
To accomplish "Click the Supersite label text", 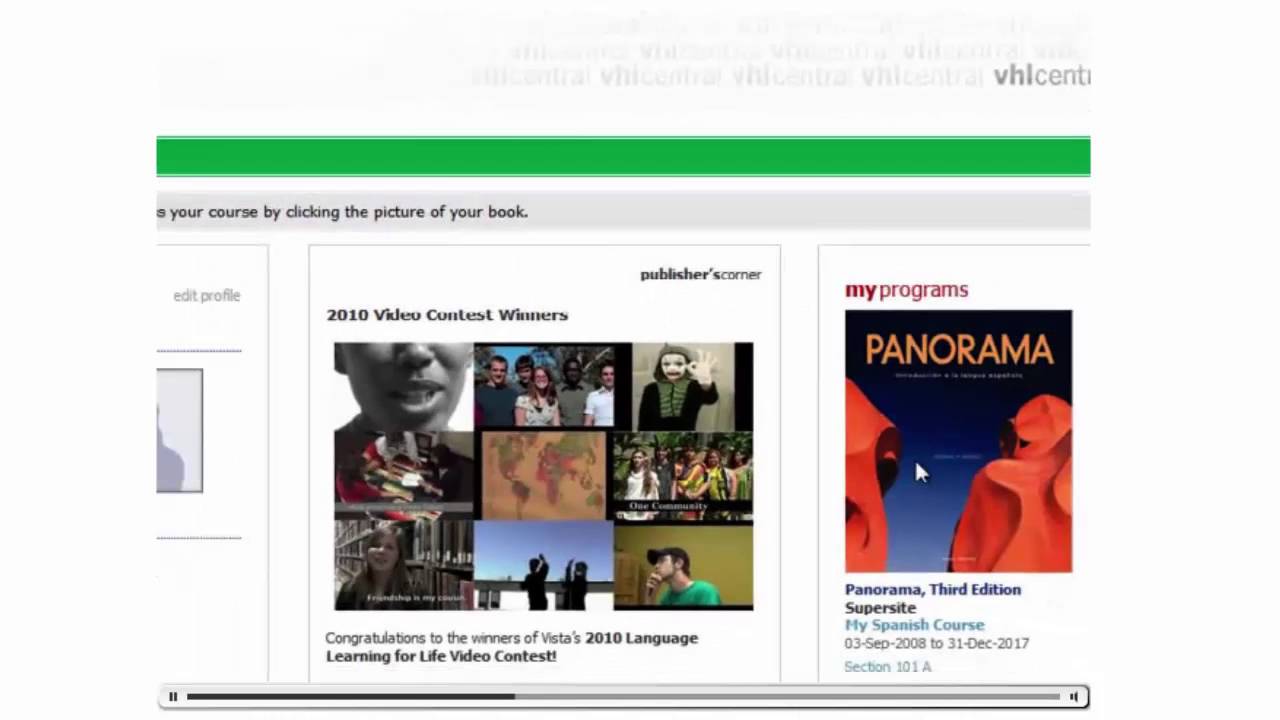I will [880, 608].
